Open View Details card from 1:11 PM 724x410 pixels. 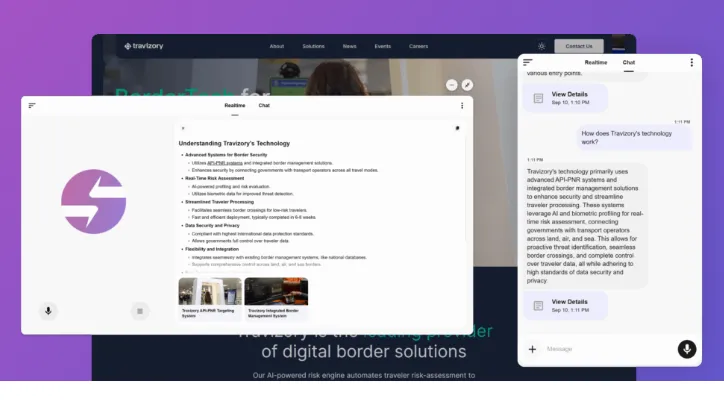566,305
